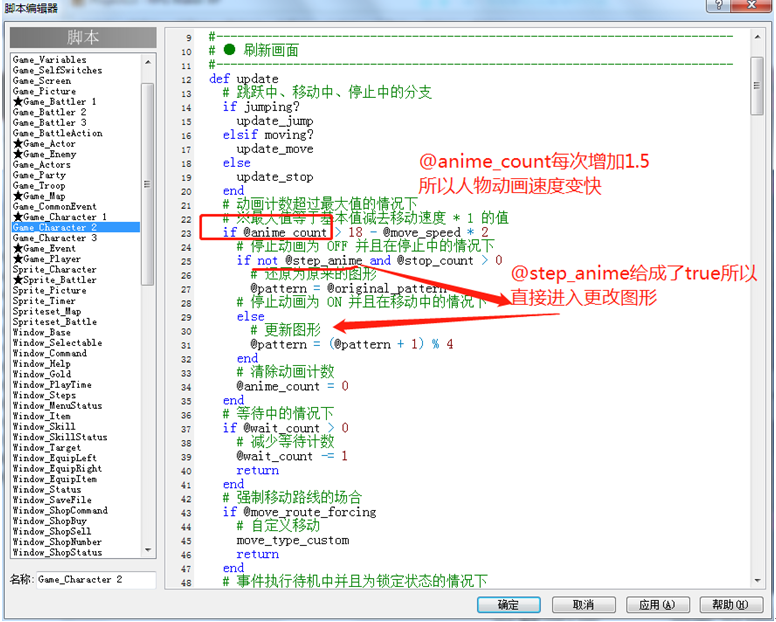Viewport: 776px width, 622px height.
Task: Click the help question mark title button
Action: (719, 5)
